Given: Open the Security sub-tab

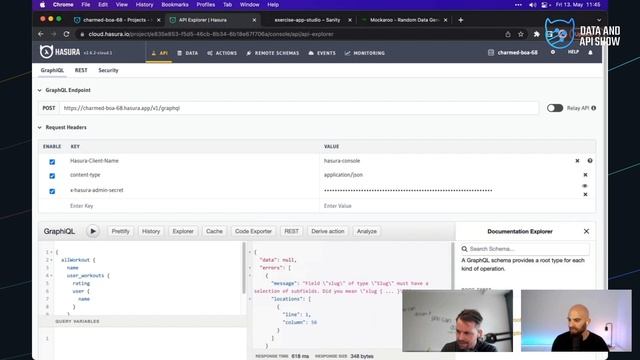Looking at the screenshot, I should point(108,70).
